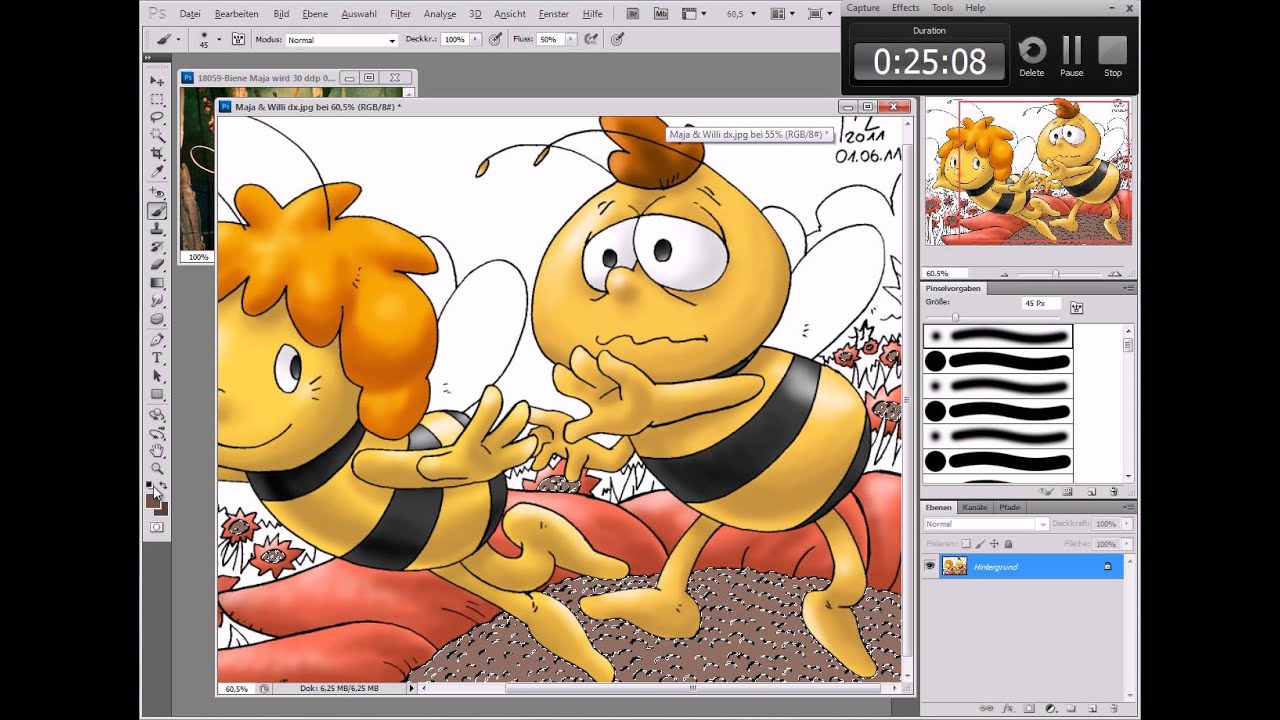Open the brush Modus dropdown
The image size is (1280, 720).
(x=342, y=40)
